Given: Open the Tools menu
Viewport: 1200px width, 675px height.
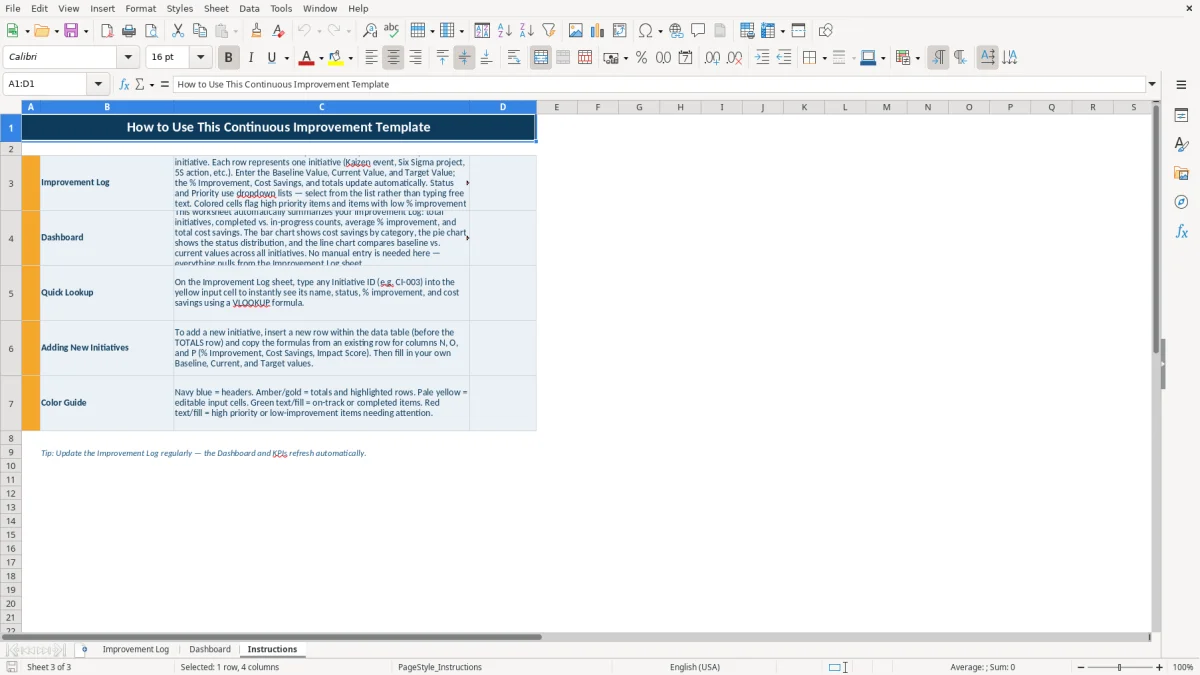Looking at the screenshot, I should point(281,8).
